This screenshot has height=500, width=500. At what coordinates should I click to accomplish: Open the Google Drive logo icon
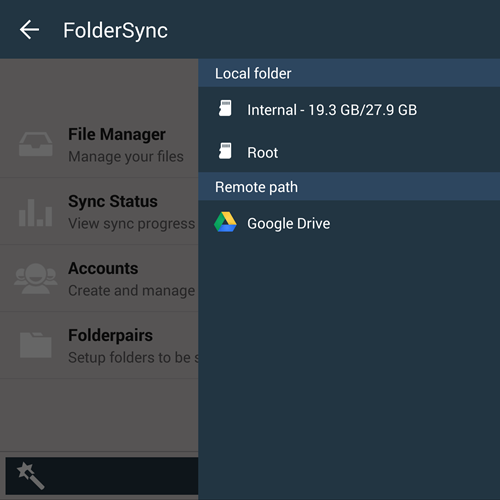pos(225,222)
